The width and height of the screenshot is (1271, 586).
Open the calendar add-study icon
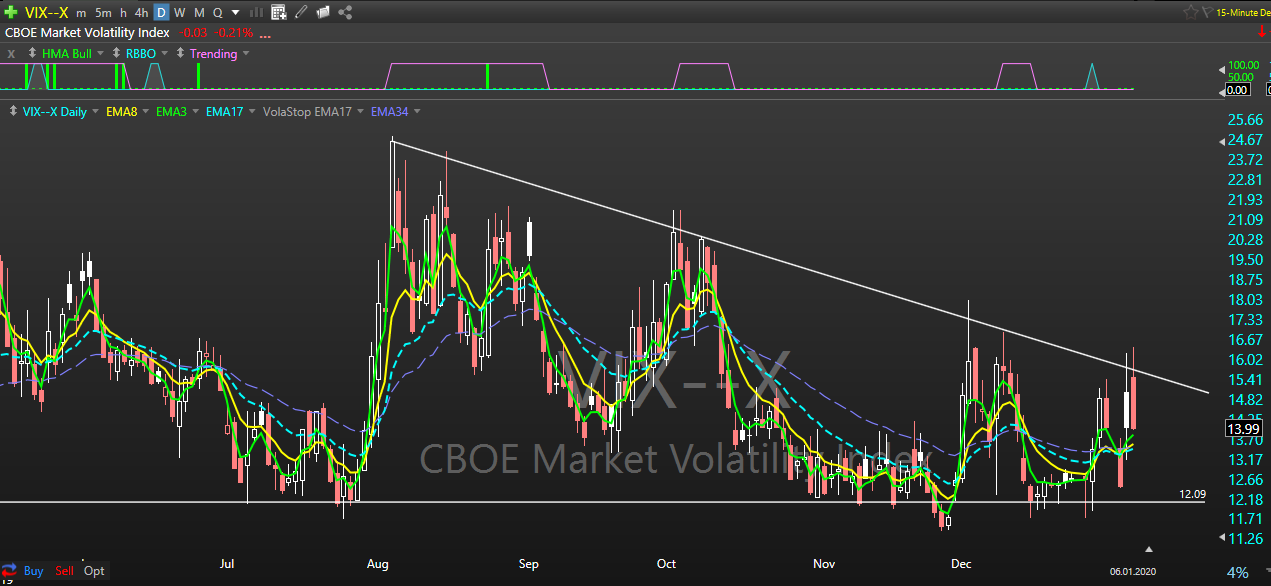[279, 13]
